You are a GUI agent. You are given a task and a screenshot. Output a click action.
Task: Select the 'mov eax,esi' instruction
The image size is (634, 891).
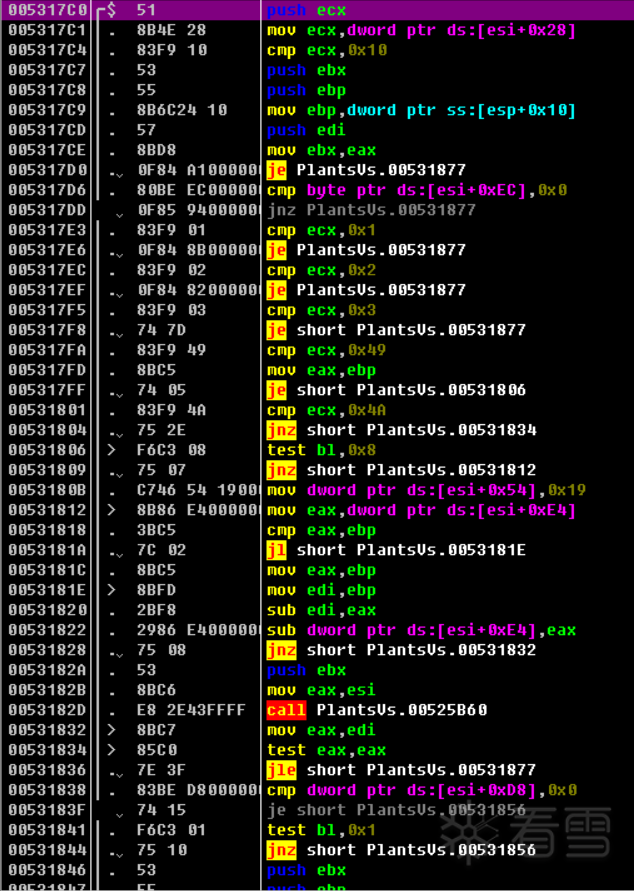pos(322,690)
